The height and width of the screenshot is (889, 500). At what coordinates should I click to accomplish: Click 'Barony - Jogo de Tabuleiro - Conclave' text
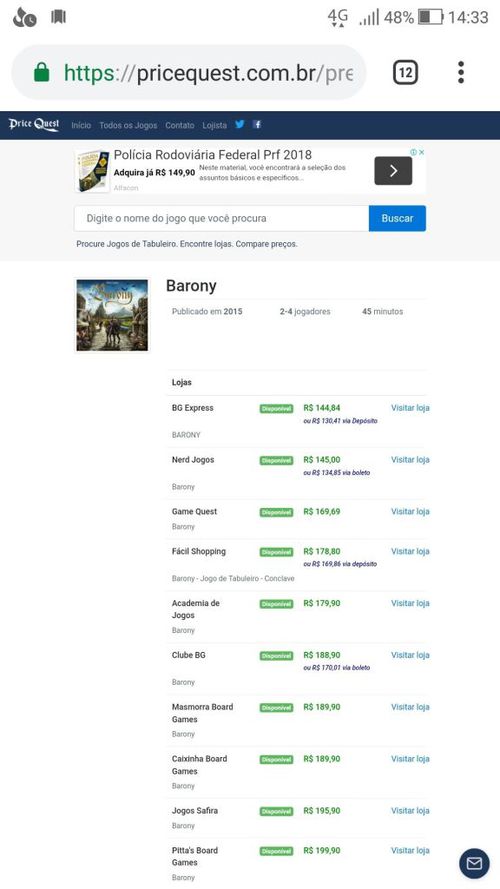[233, 579]
